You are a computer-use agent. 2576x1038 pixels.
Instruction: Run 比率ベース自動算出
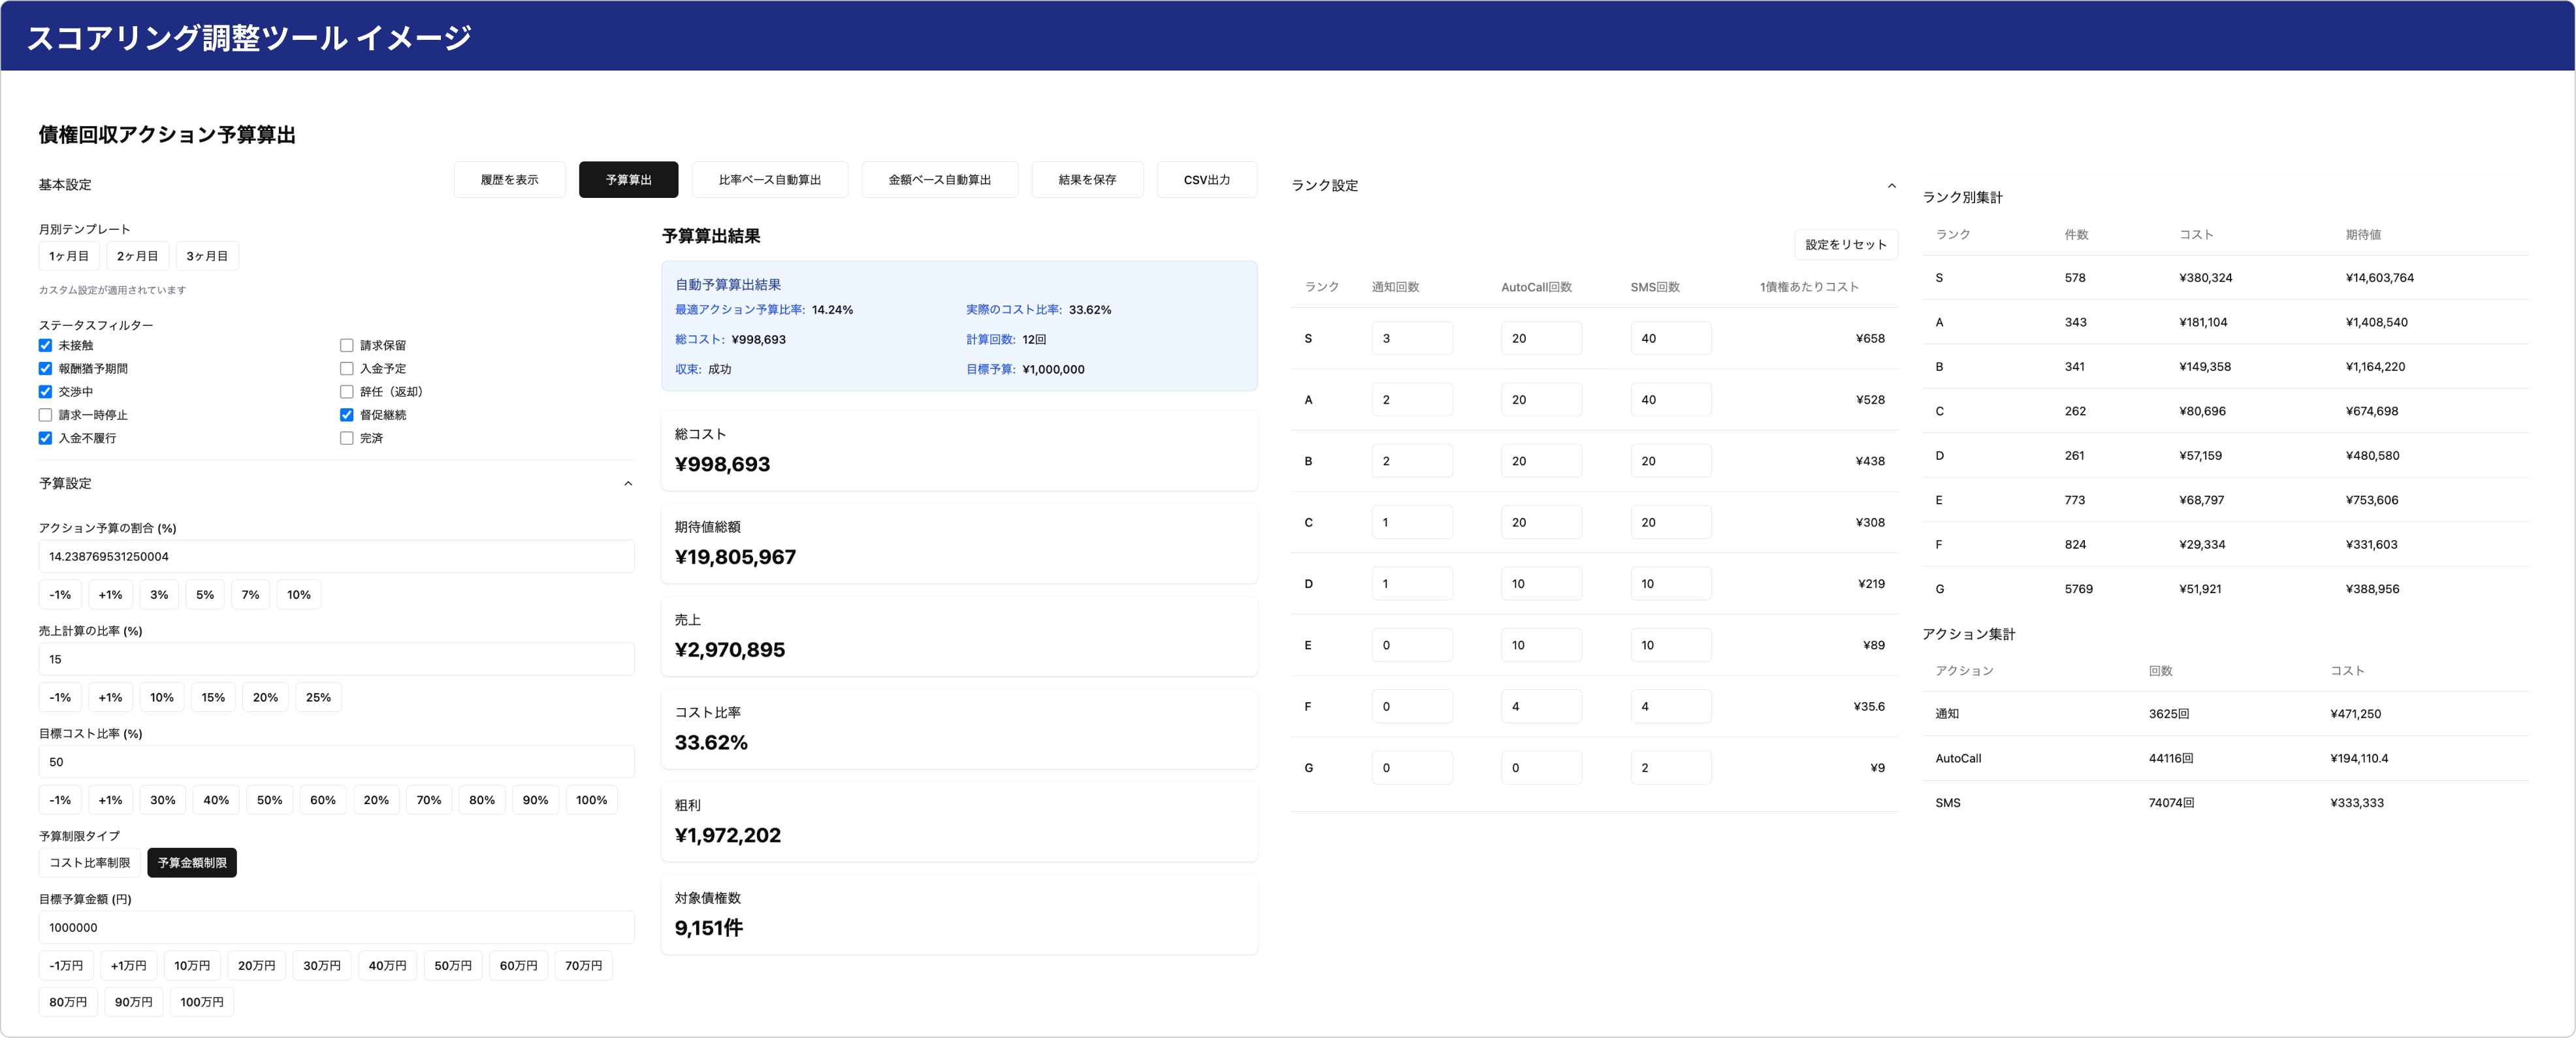[x=769, y=180]
